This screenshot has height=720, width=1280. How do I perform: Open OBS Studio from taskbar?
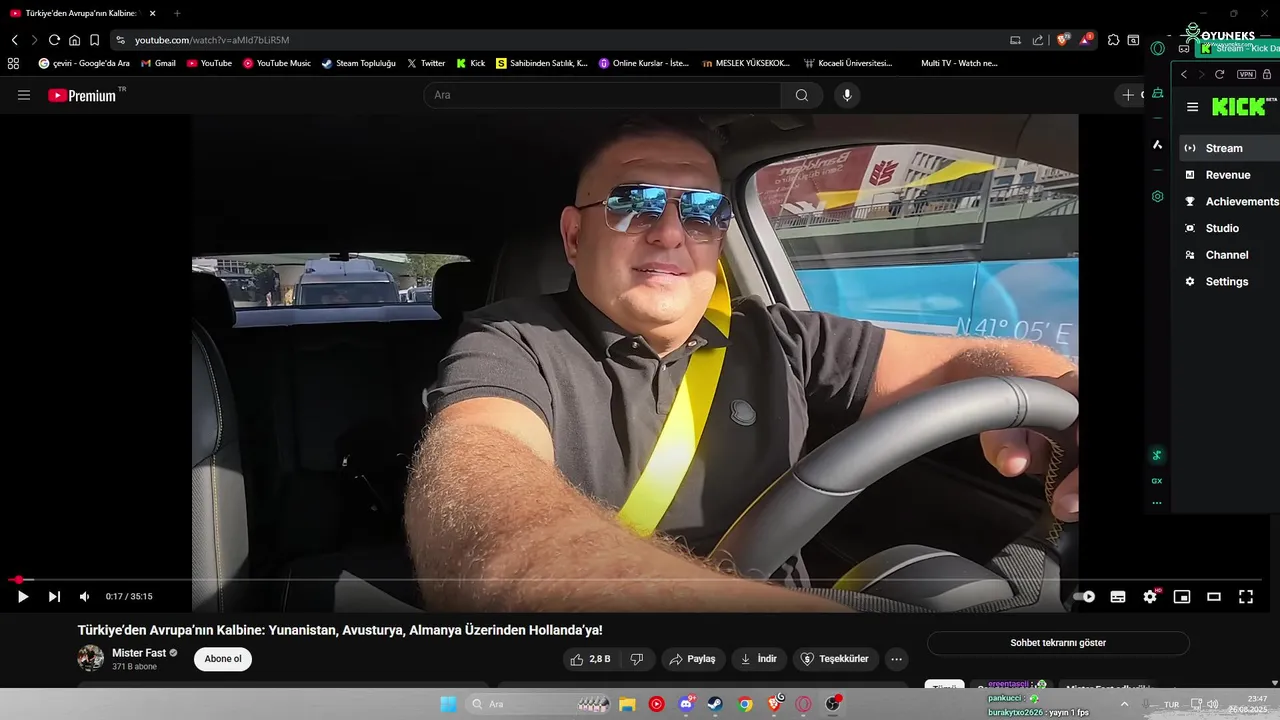tap(832, 704)
